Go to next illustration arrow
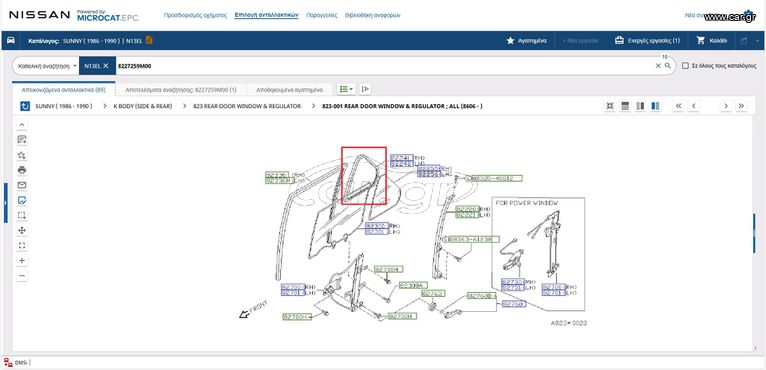Viewport: 766px width, 370px height. pyautogui.click(x=726, y=106)
